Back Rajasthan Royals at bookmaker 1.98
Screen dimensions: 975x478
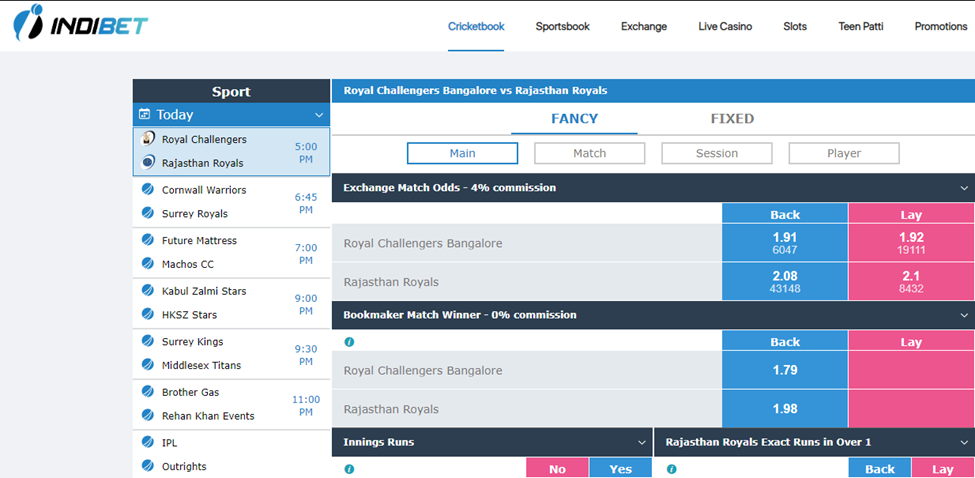(x=785, y=409)
